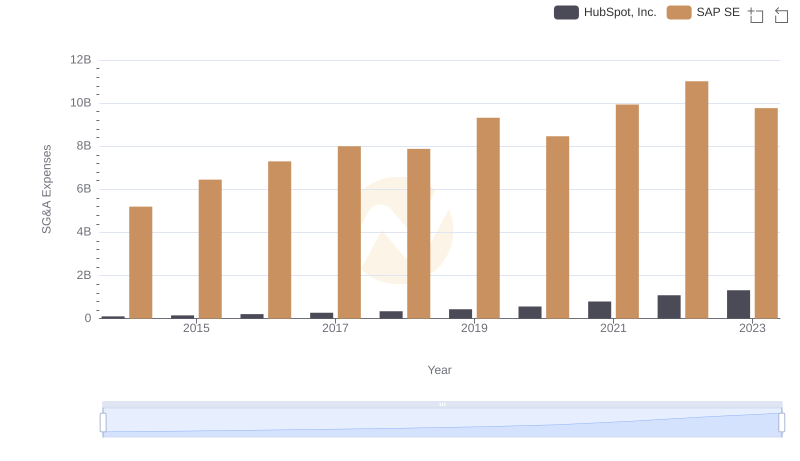
Task: Click the SG&A Expenses axis title
Action: tap(46, 189)
